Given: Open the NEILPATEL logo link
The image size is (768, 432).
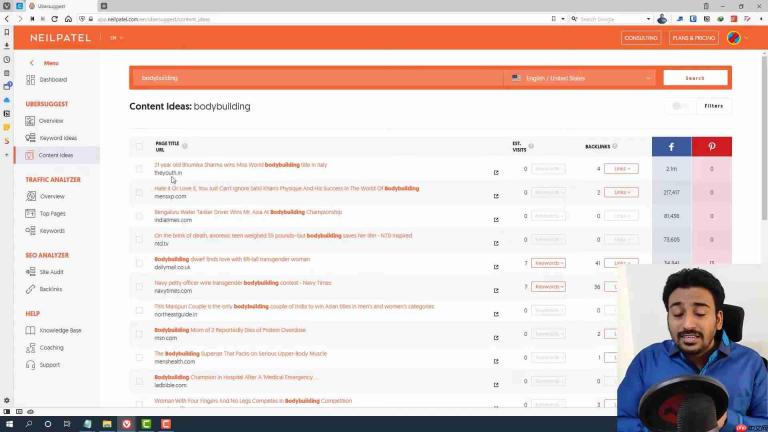Looking at the screenshot, I should point(60,38).
